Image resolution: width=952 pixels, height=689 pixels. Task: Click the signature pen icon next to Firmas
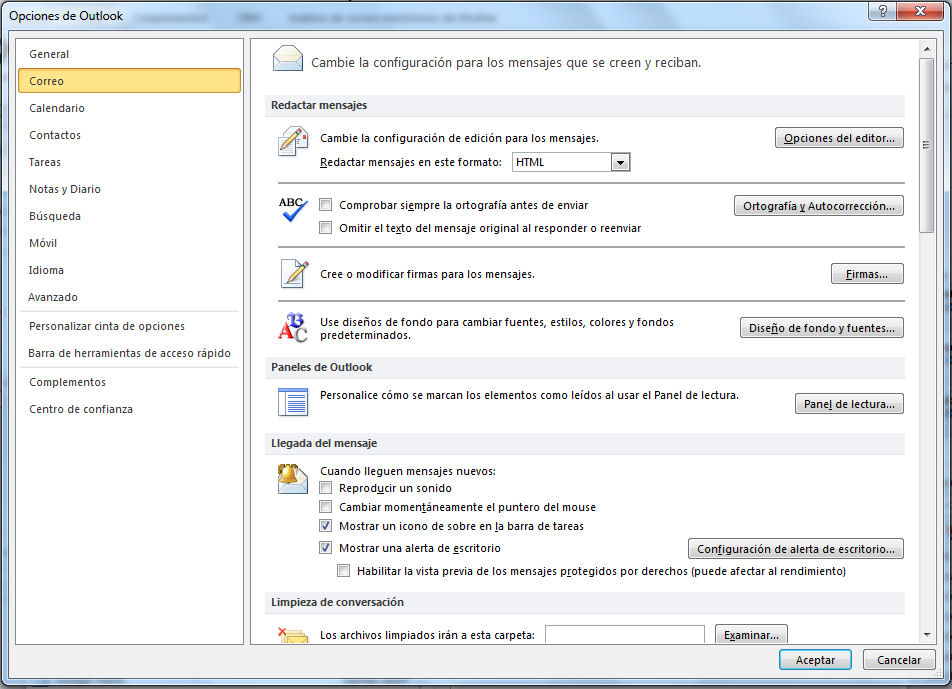click(x=294, y=273)
